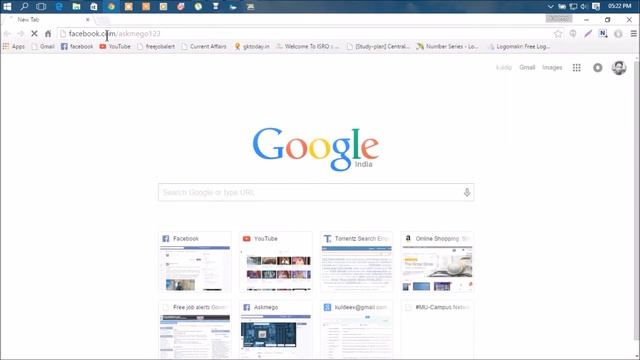Go to the Chrome home page icon
This screenshot has width=640, height=360.
48,33
